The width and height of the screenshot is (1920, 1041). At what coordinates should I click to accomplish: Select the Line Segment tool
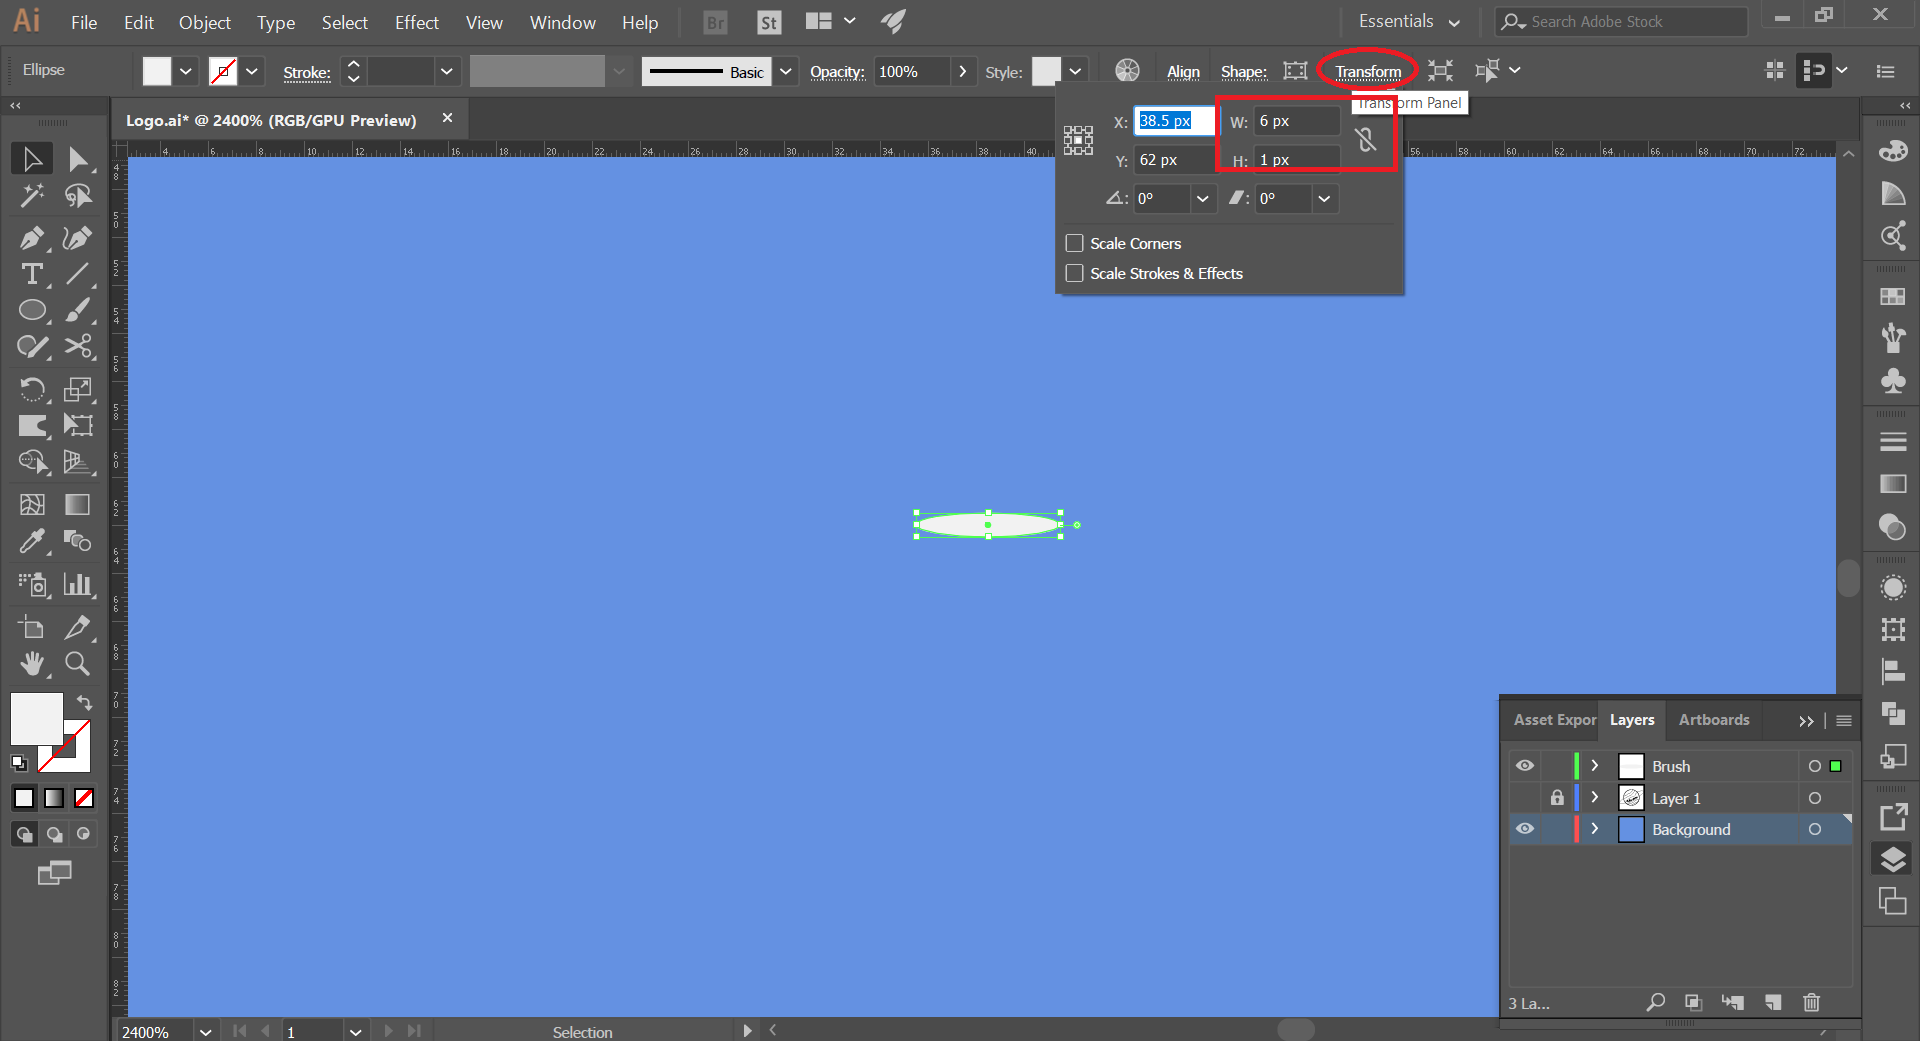[78, 274]
